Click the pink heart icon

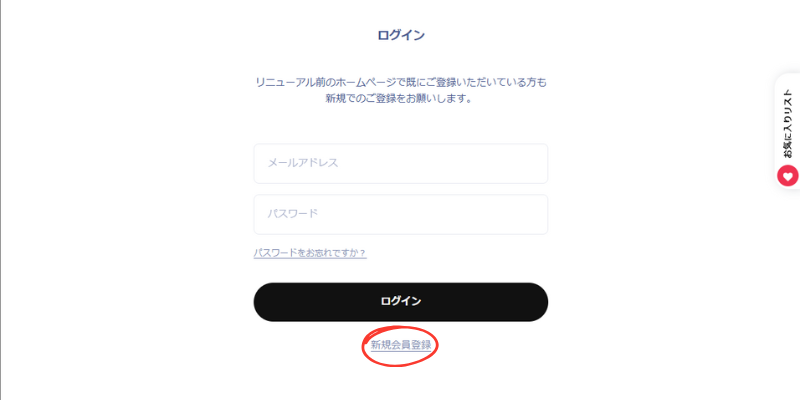coord(787,177)
